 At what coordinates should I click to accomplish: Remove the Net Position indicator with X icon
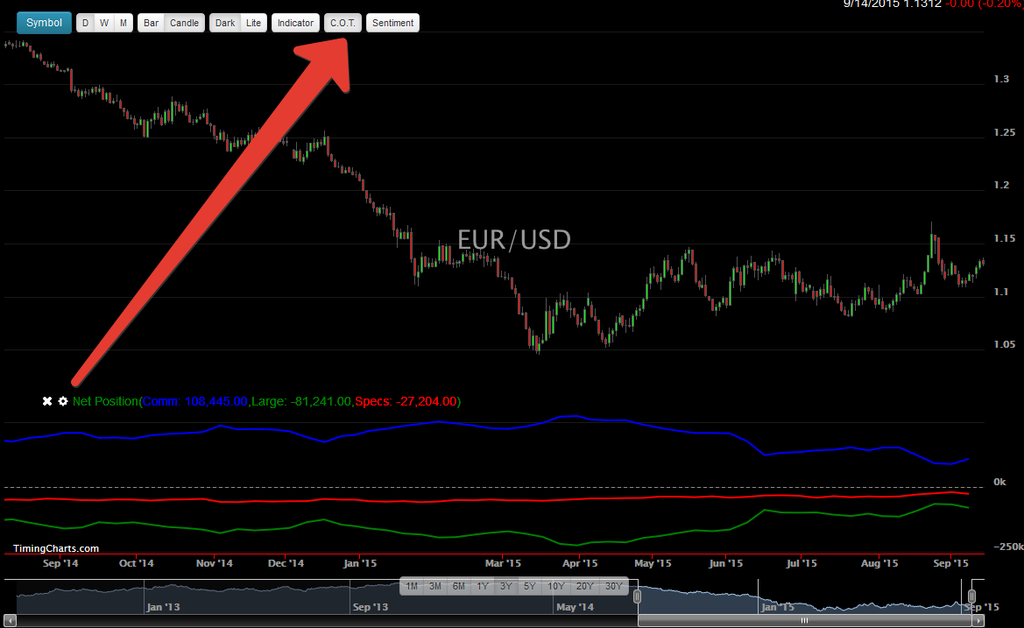click(x=46, y=401)
